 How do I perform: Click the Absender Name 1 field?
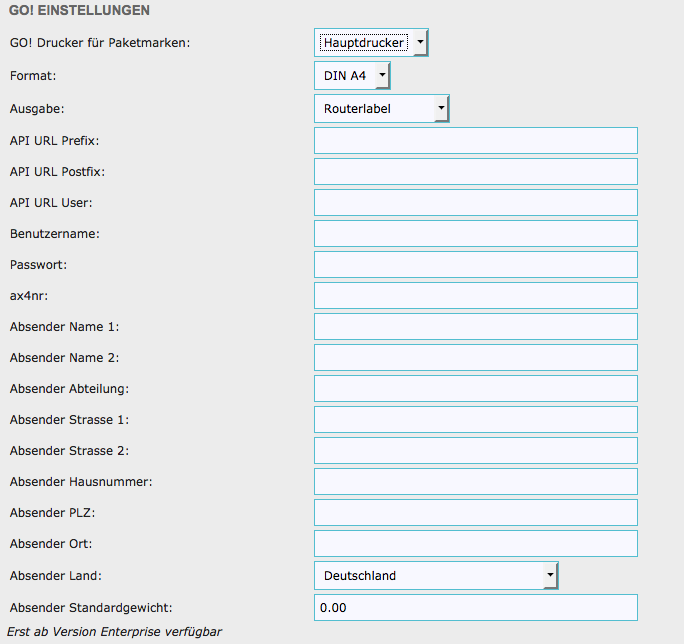tap(475, 327)
